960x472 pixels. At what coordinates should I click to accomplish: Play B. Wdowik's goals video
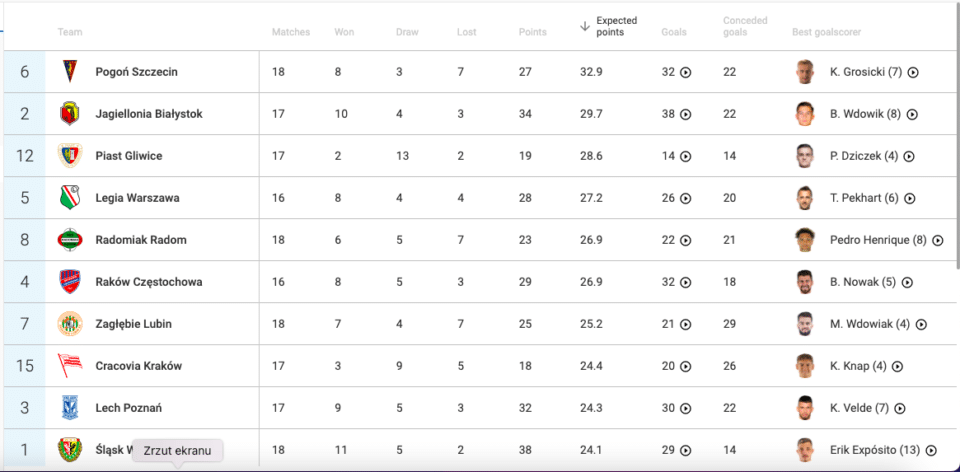pyautogui.click(x=912, y=114)
